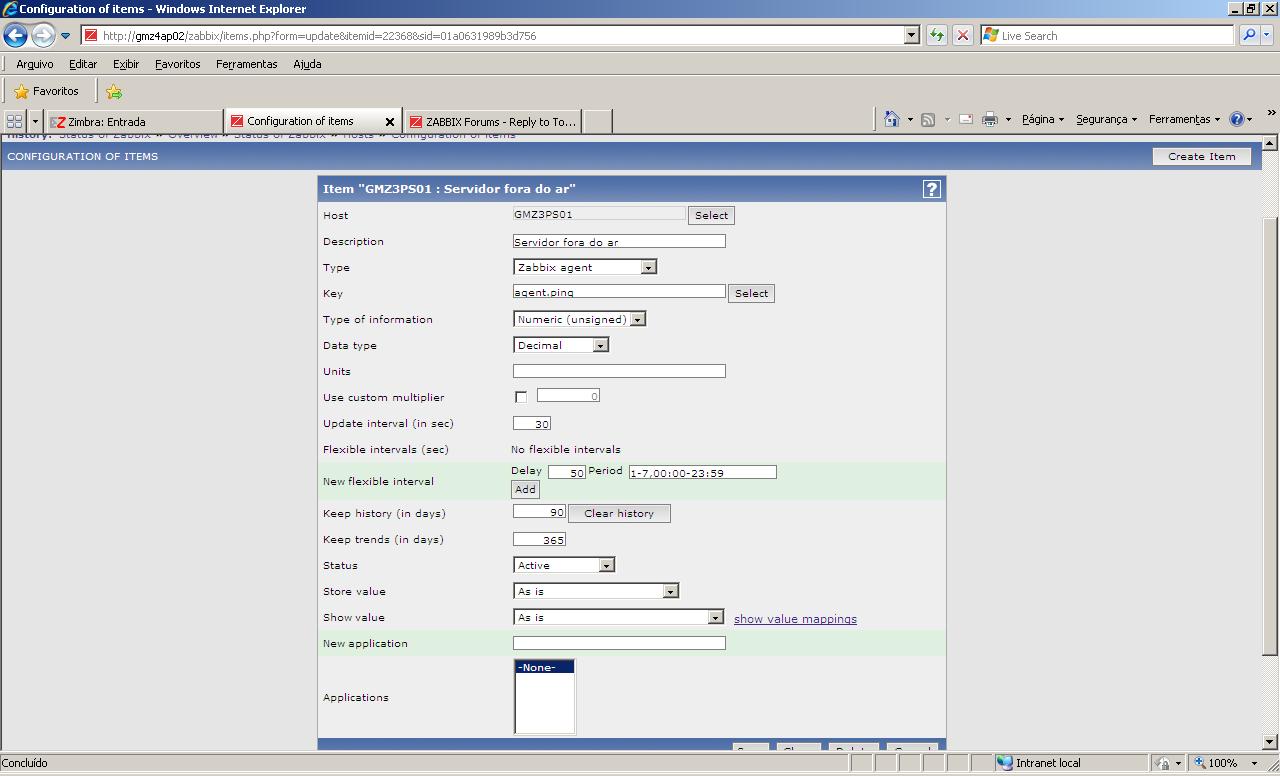Click the Refresh page icon
1280x776 pixels.
tap(937, 36)
